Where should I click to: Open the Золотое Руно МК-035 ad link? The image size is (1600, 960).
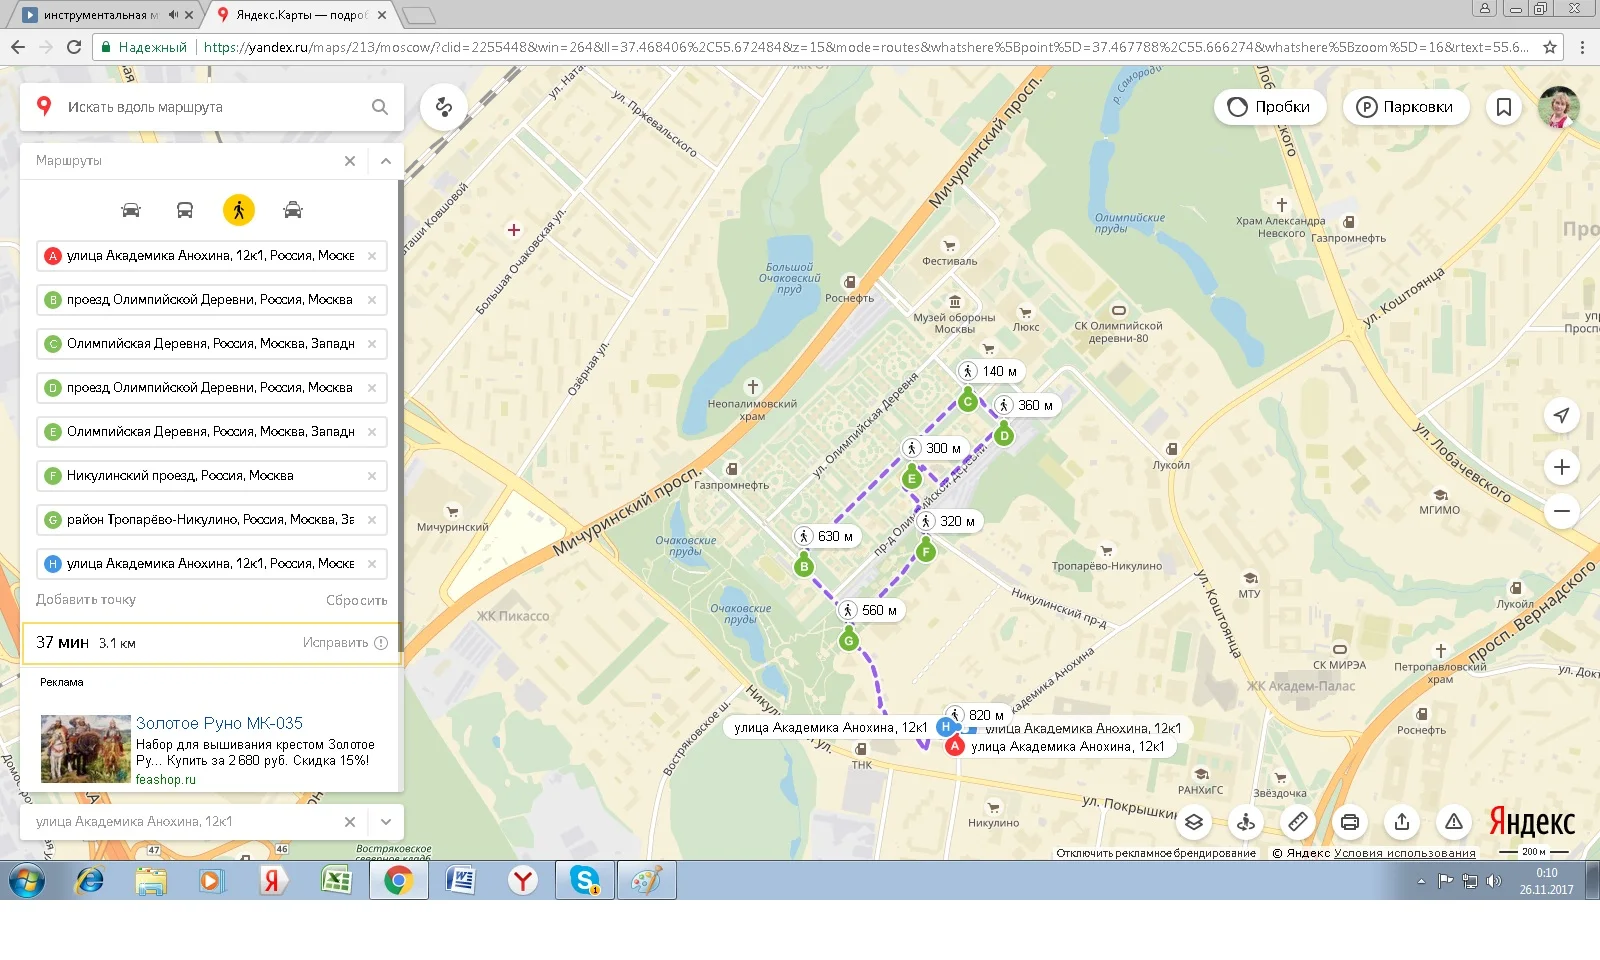(219, 723)
